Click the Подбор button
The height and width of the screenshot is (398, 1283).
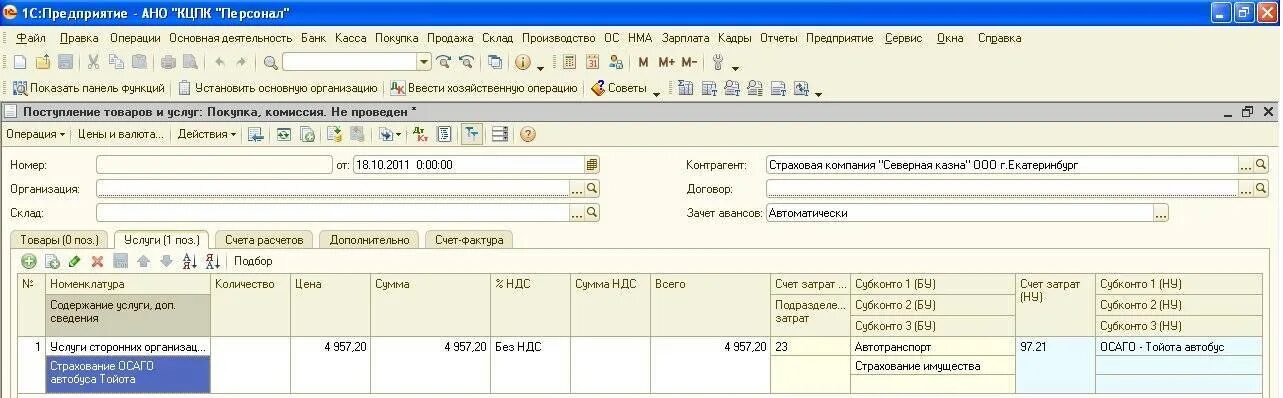pyautogui.click(x=253, y=261)
